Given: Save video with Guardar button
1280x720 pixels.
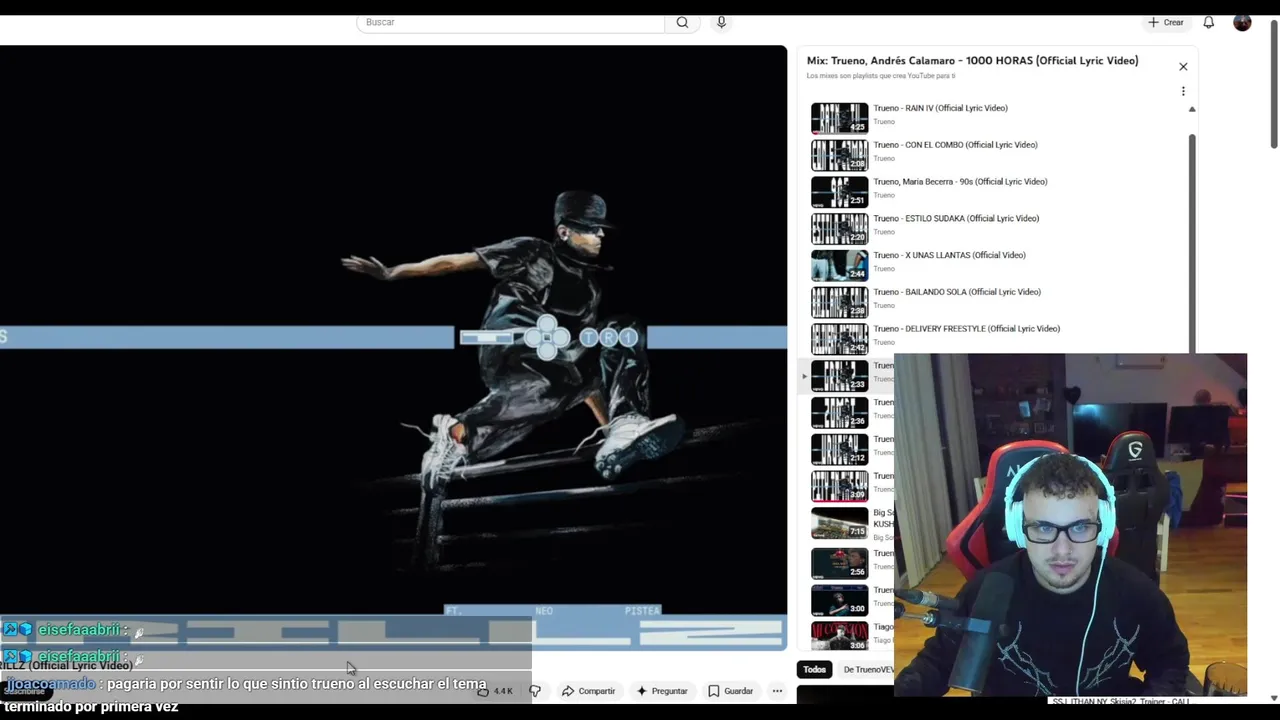Looking at the screenshot, I should (730, 691).
